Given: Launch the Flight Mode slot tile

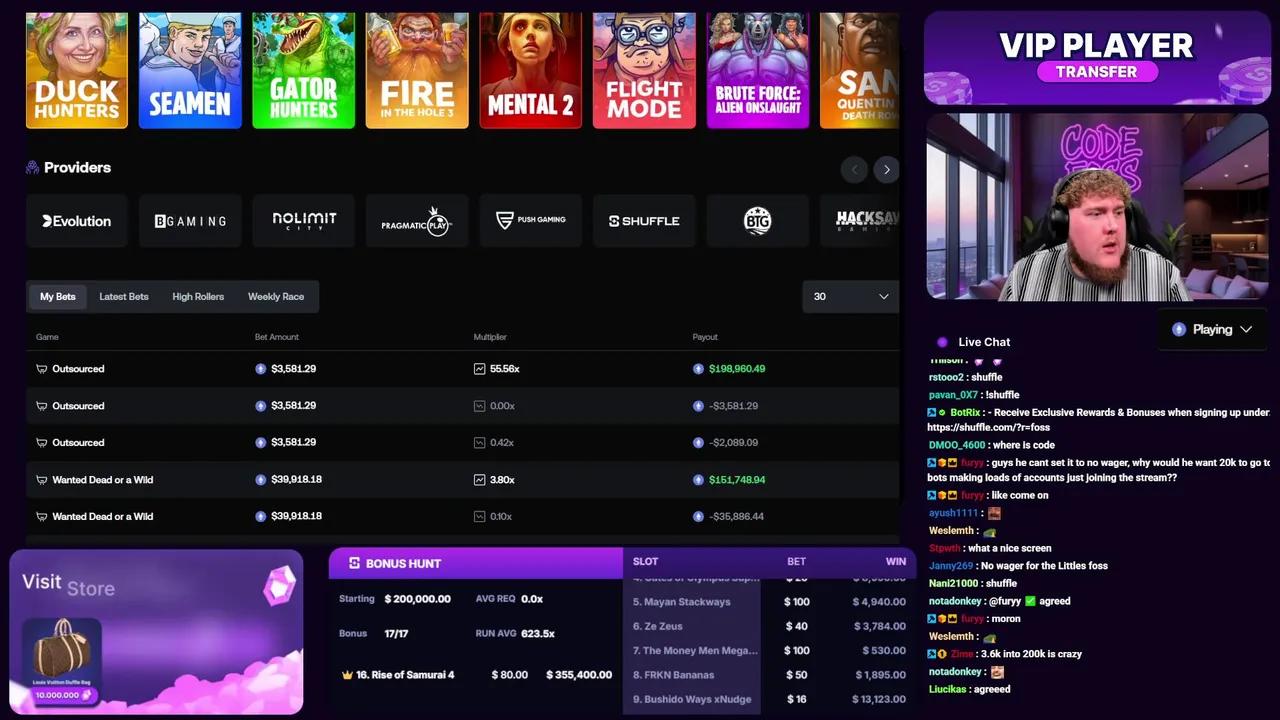Looking at the screenshot, I should pyautogui.click(x=644, y=70).
